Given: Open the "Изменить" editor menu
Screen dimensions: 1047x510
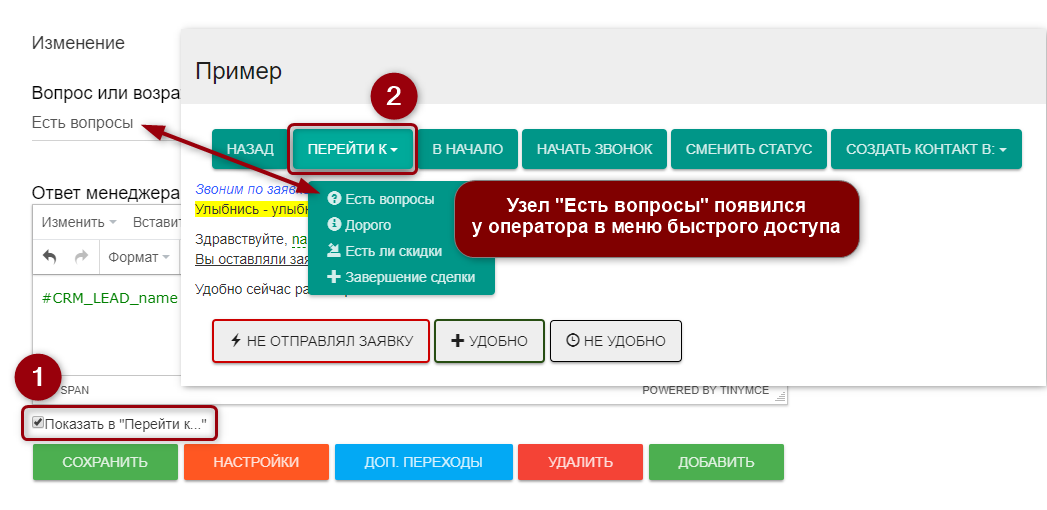Looking at the screenshot, I should point(79,221).
